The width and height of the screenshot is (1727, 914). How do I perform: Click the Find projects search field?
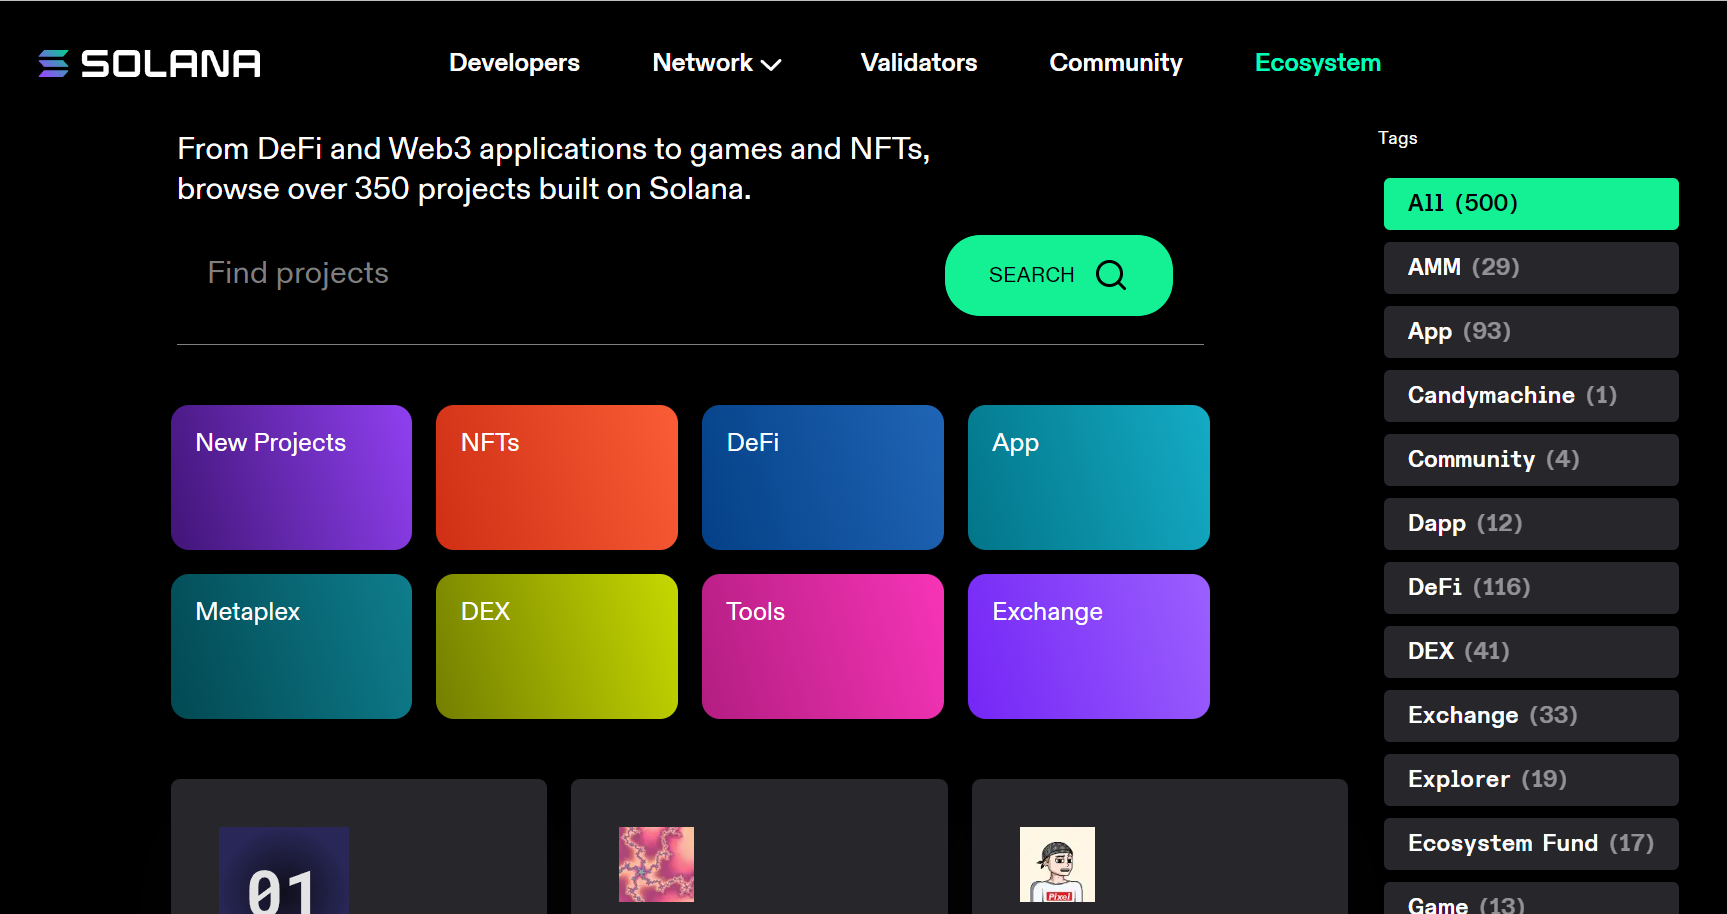pos(560,274)
